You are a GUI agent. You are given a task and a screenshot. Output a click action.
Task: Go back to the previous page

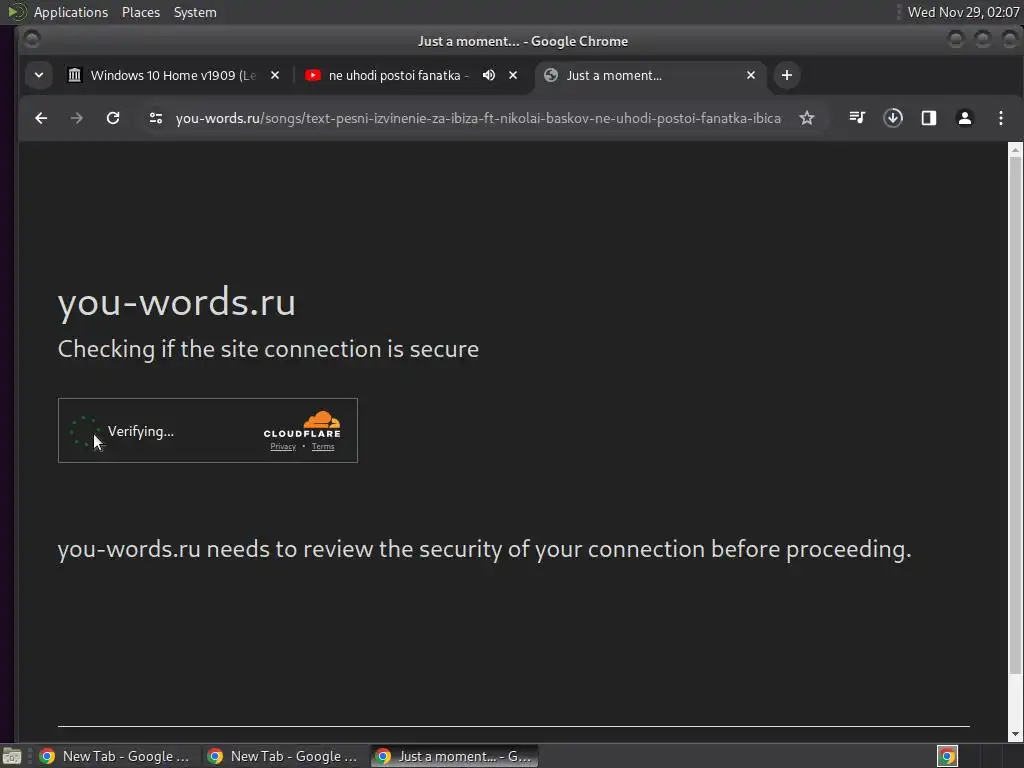(x=41, y=118)
